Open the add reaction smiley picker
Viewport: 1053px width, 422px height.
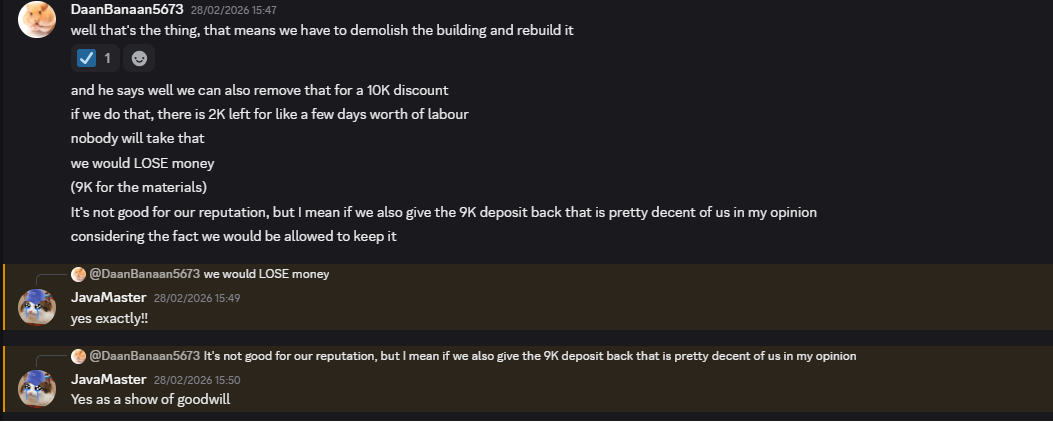point(139,58)
